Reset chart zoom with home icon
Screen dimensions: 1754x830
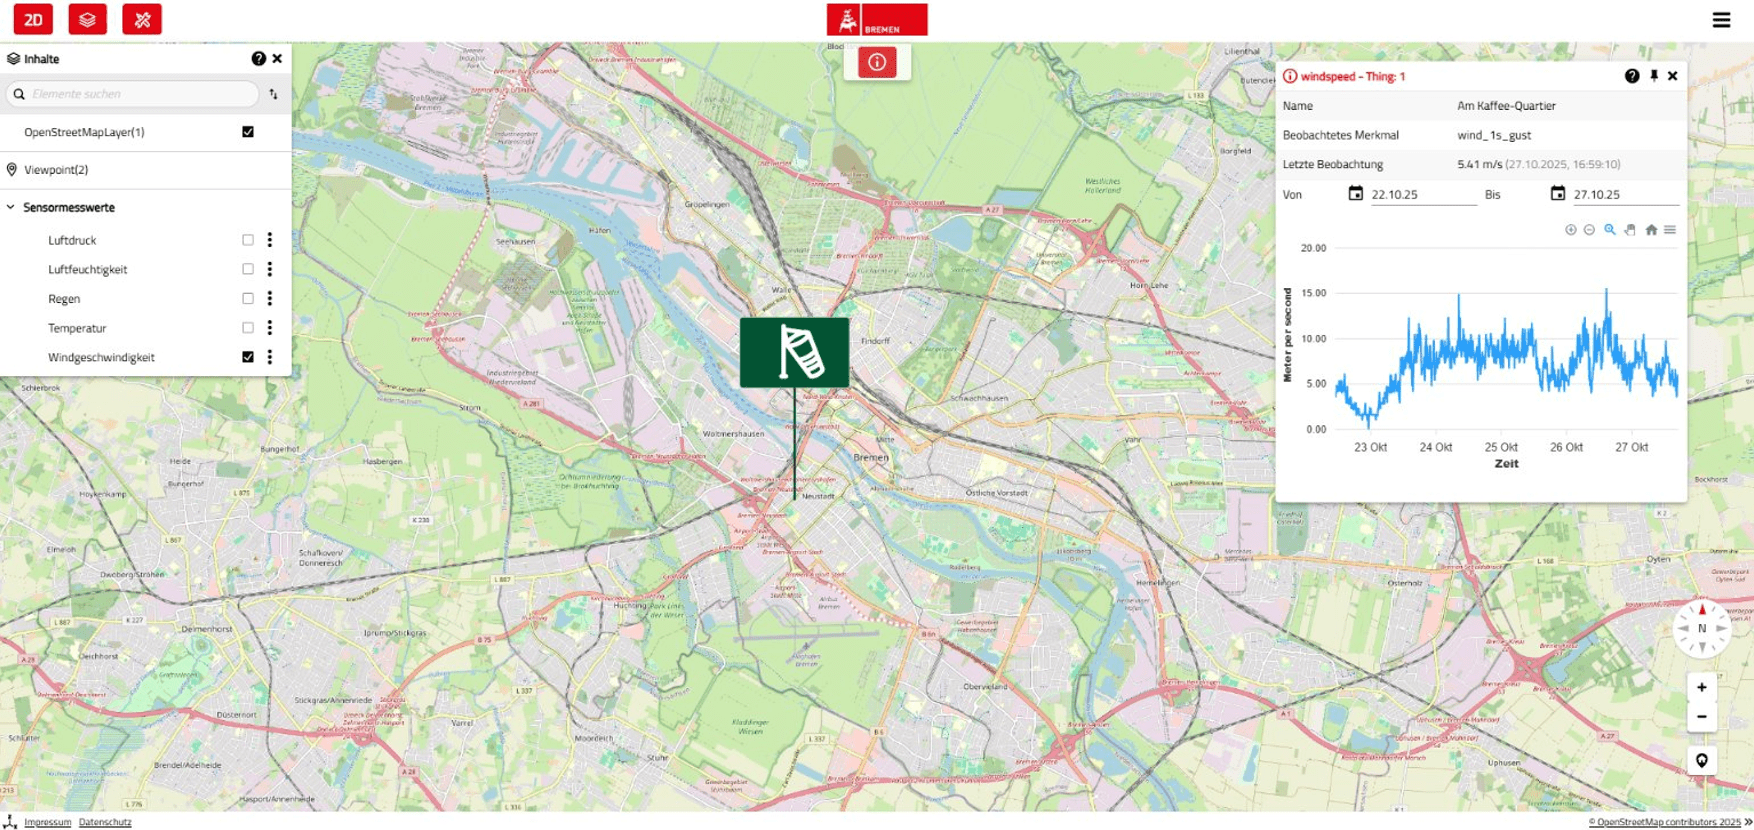coord(1651,230)
